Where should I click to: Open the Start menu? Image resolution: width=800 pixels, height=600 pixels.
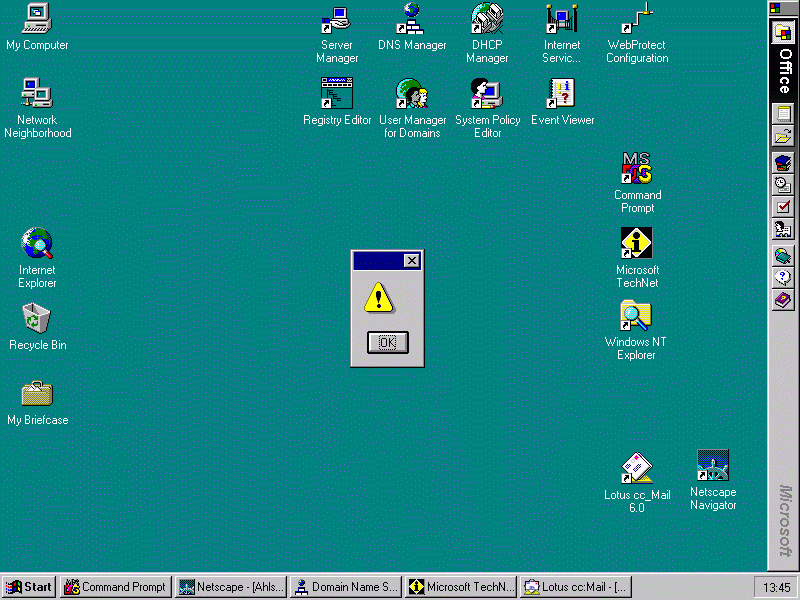click(29, 587)
